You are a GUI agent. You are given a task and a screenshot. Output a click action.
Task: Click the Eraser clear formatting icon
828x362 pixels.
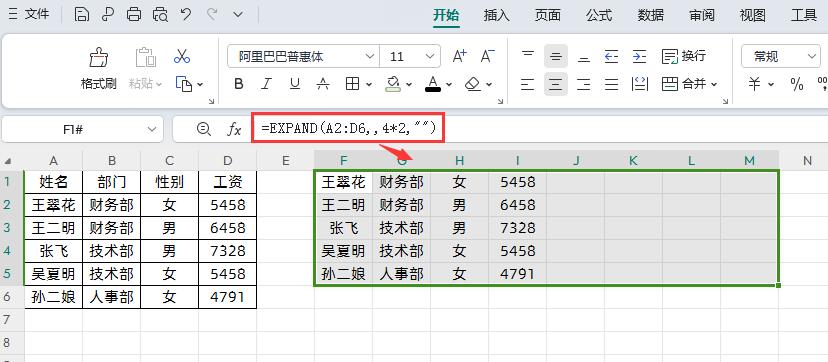pyautogui.click(x=474, y=83)
